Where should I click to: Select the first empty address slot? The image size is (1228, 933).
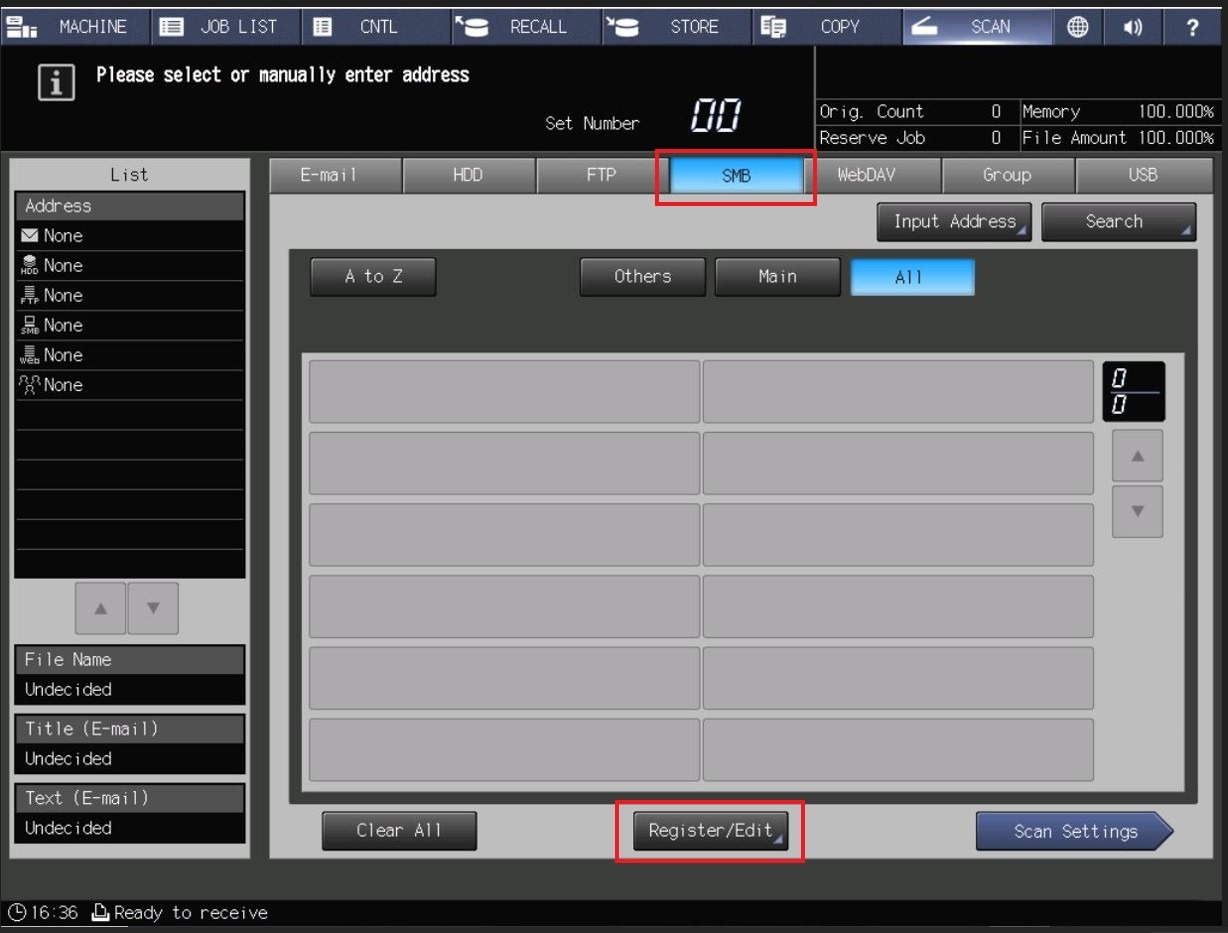(504, 392)
